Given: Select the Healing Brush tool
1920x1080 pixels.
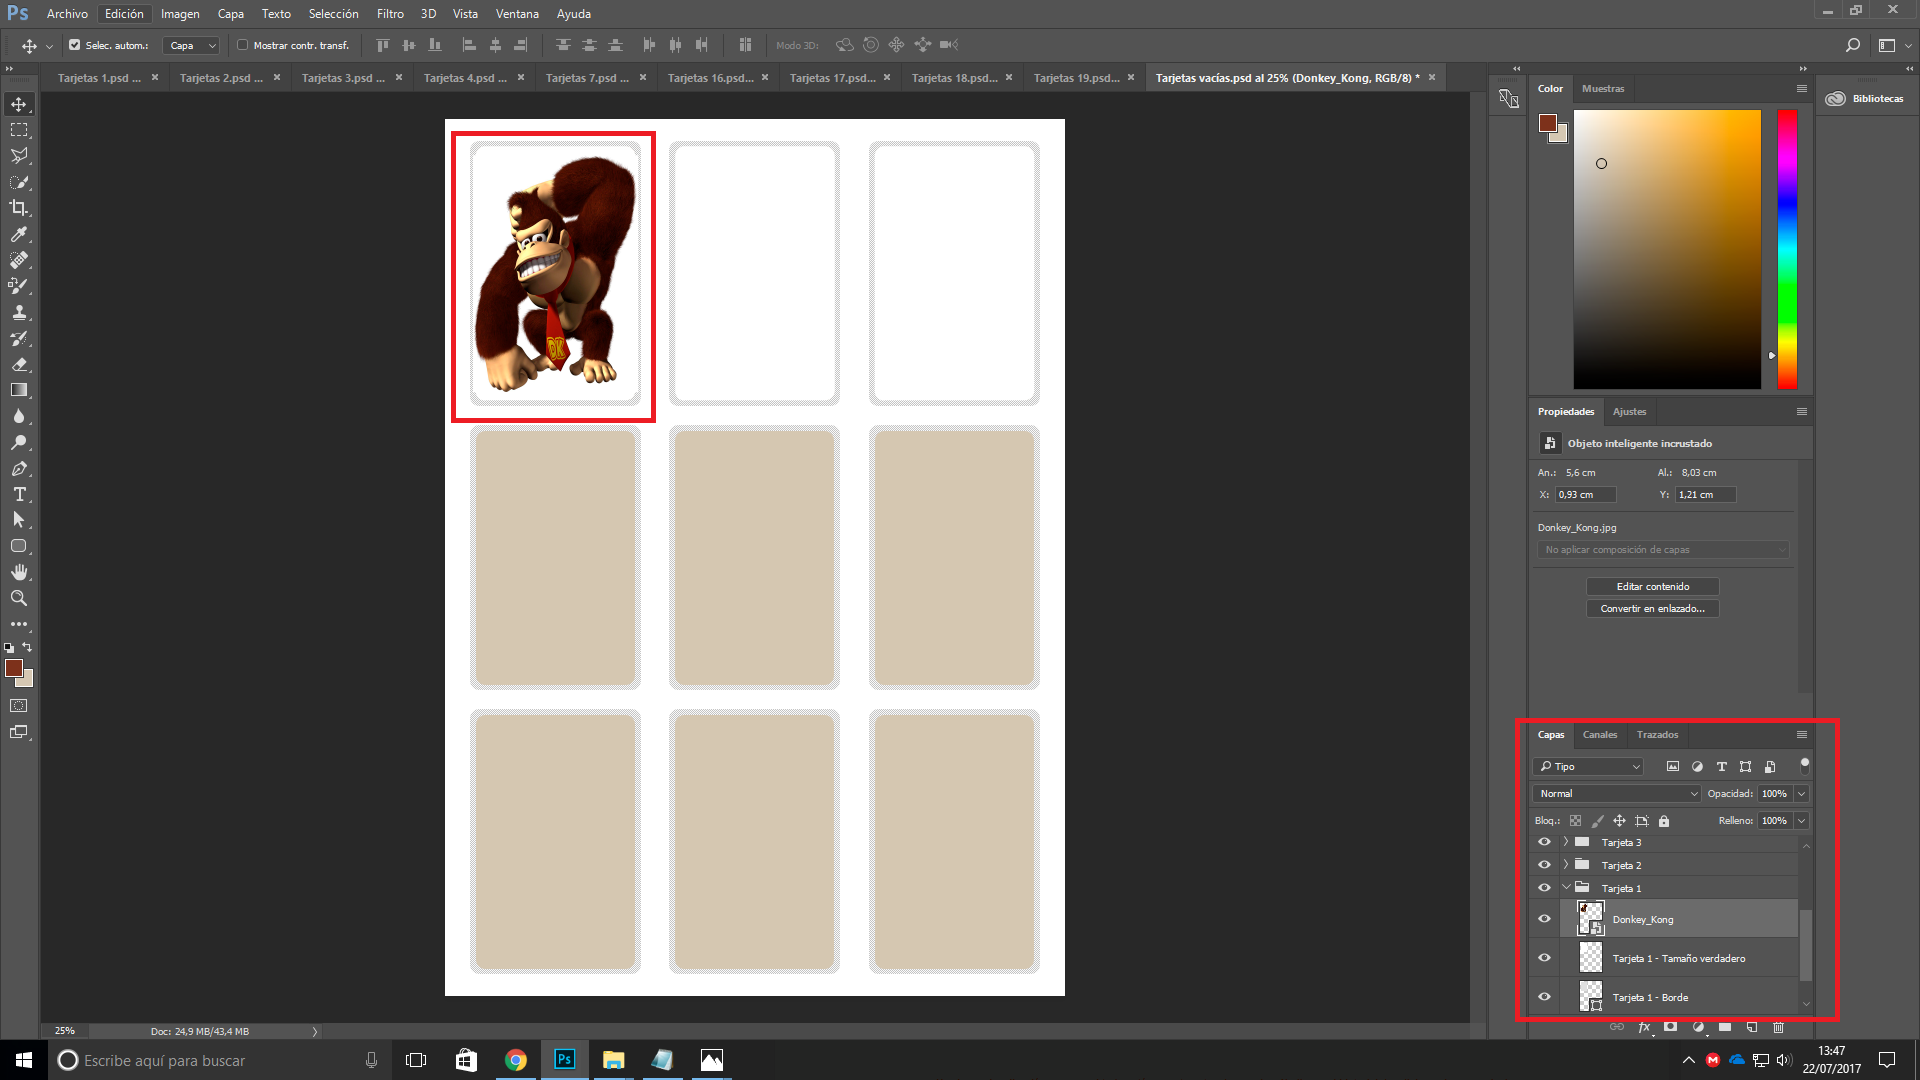Looking at the screenshot, I should 19,260.
